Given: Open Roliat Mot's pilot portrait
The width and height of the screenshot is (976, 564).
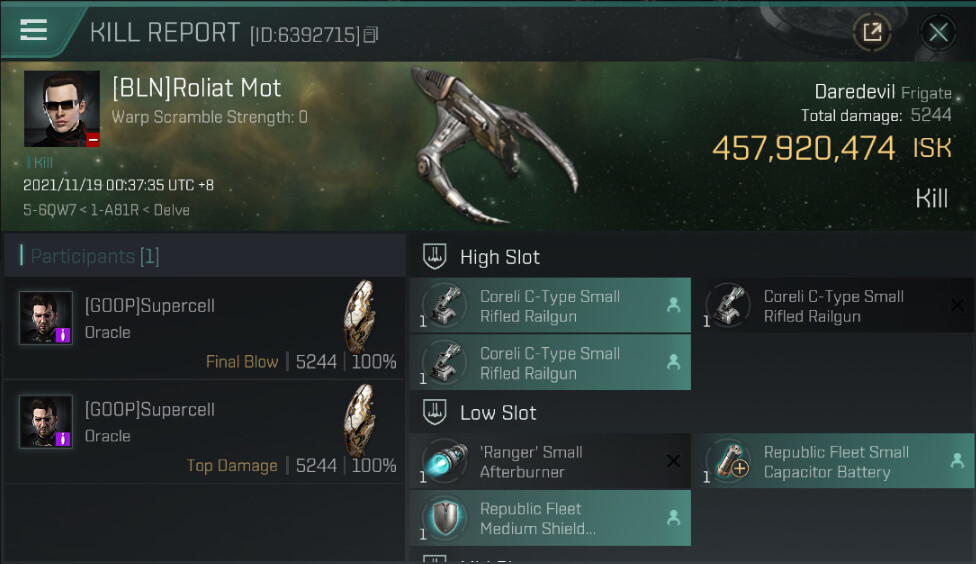Looking at the screenshot, I should tap(62, 109).
